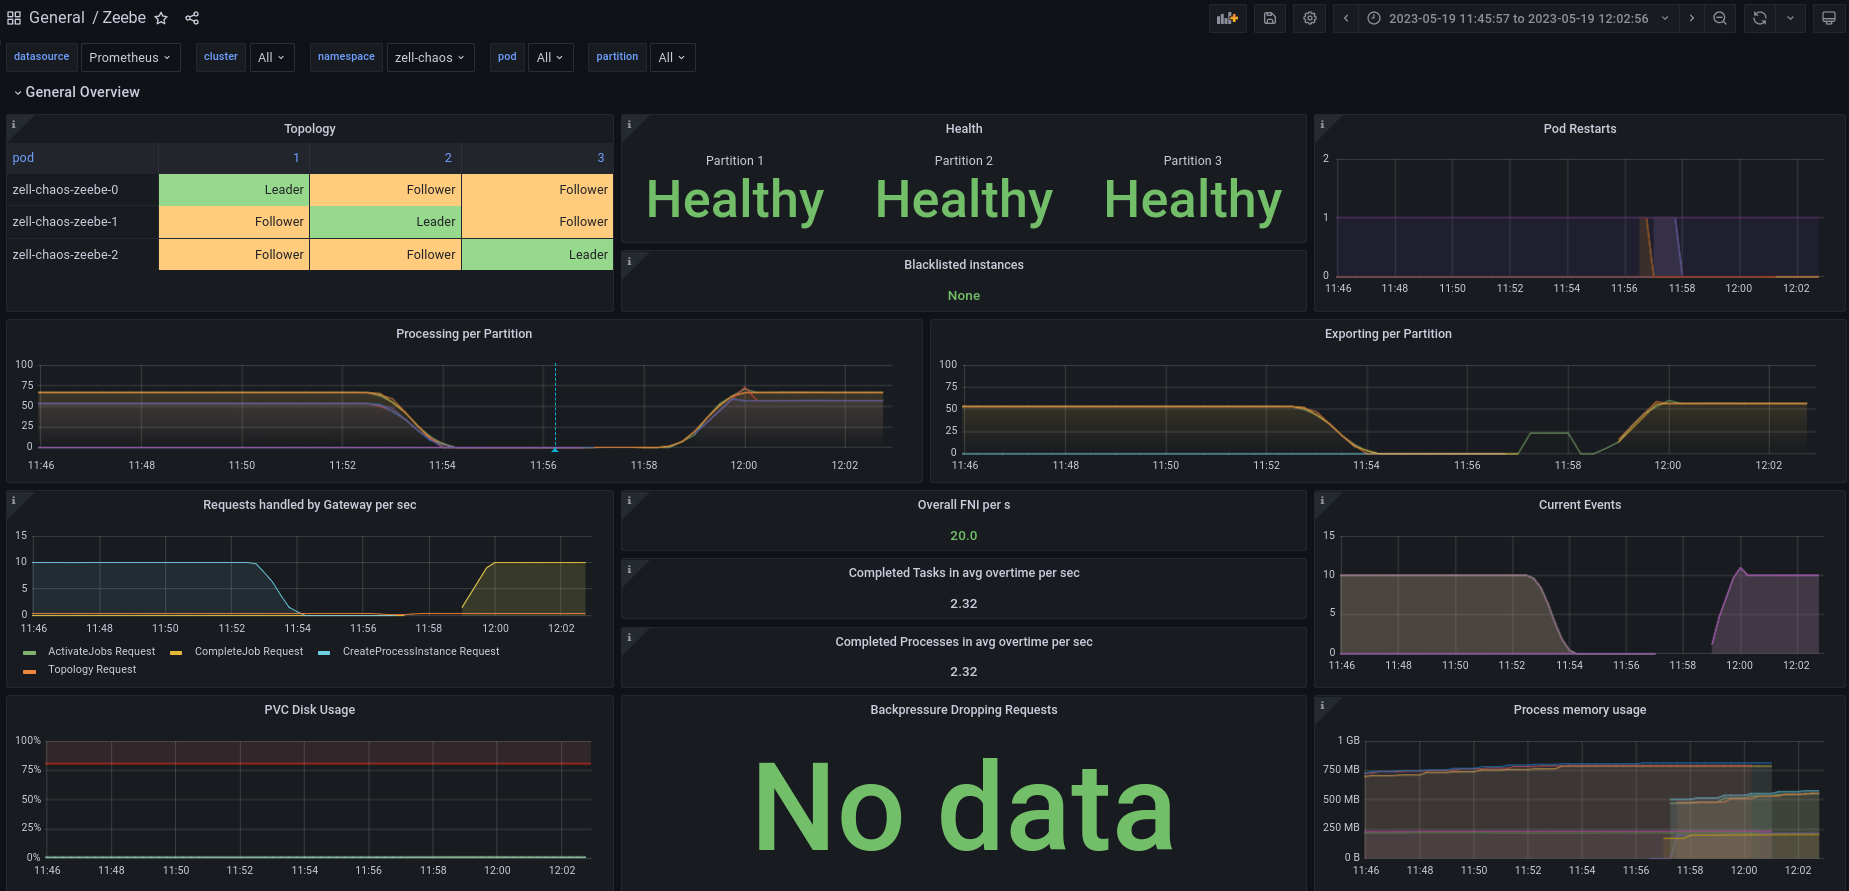1849x891 pixels.
Task: Click Leader cell for zell-chaos-zeebe-2
Action: click(537, 255)
